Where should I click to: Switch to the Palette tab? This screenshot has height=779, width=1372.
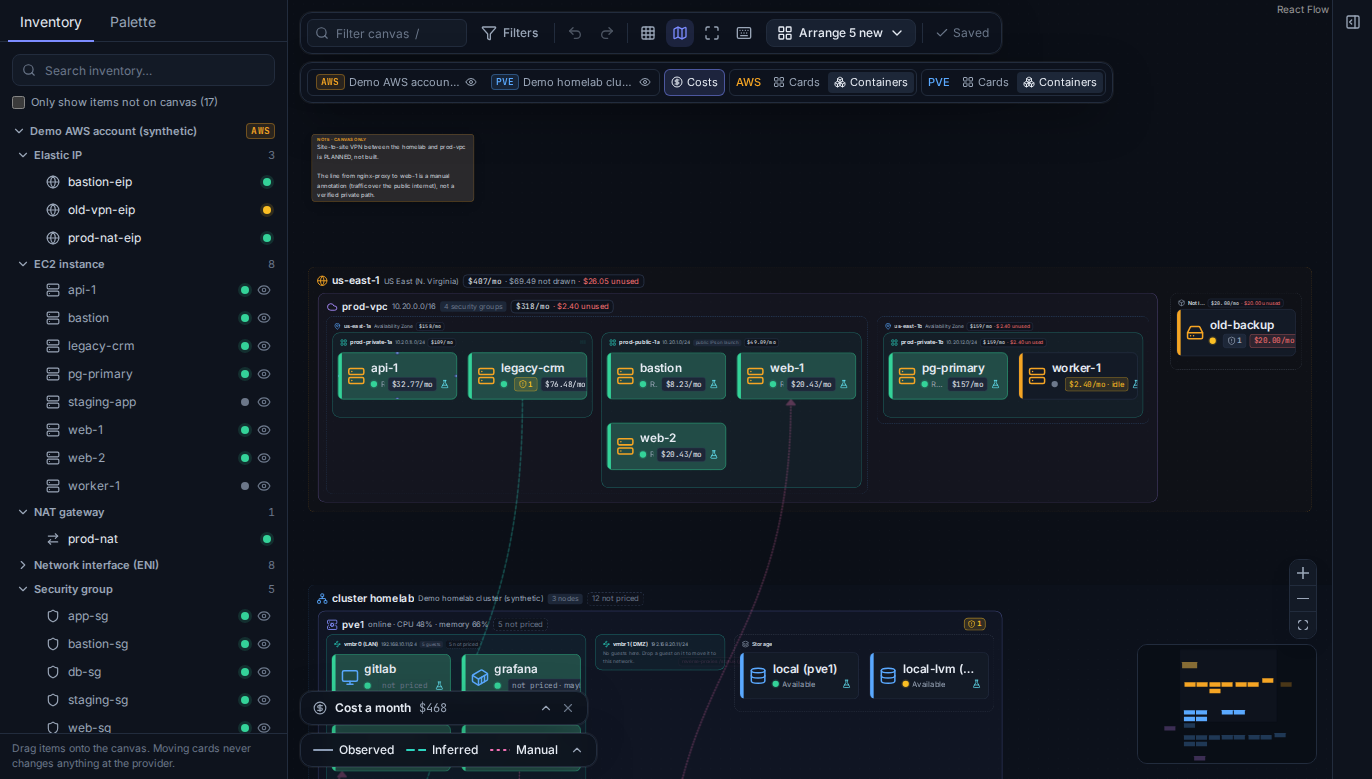pos(133,22)
